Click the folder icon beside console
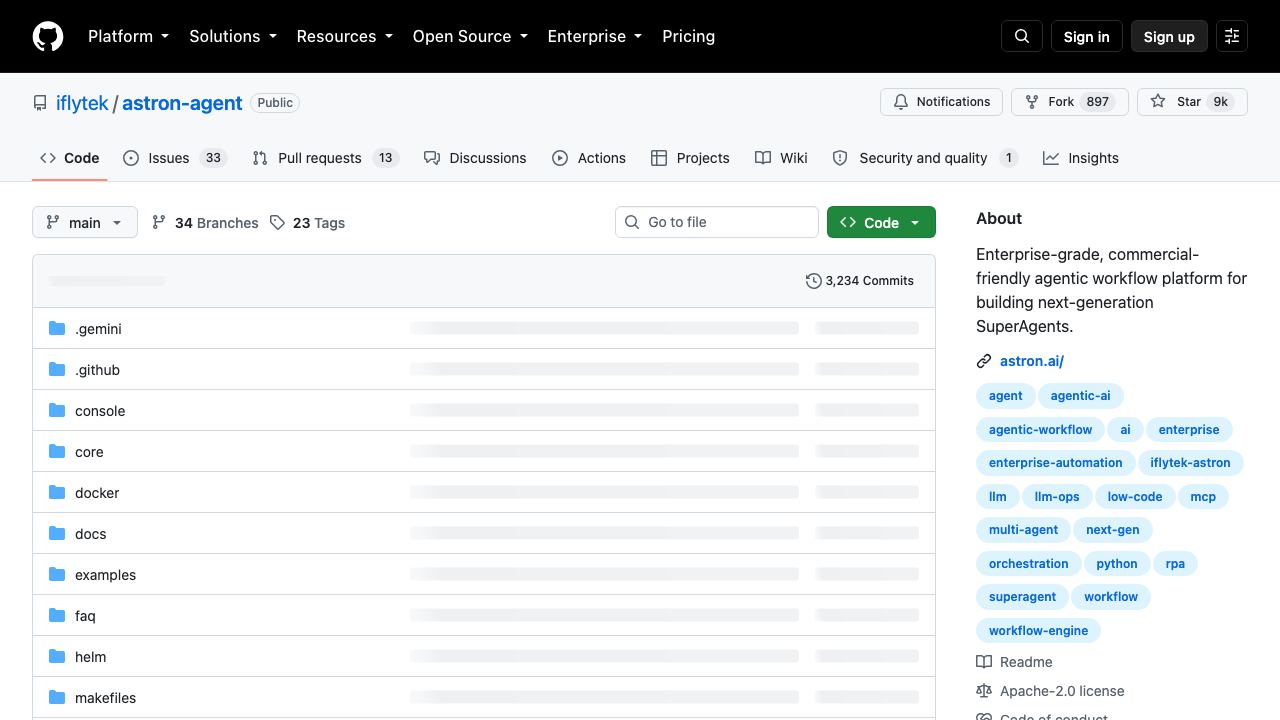The width and height of the screenshot is (1280, 720). [x=57, y=410]
